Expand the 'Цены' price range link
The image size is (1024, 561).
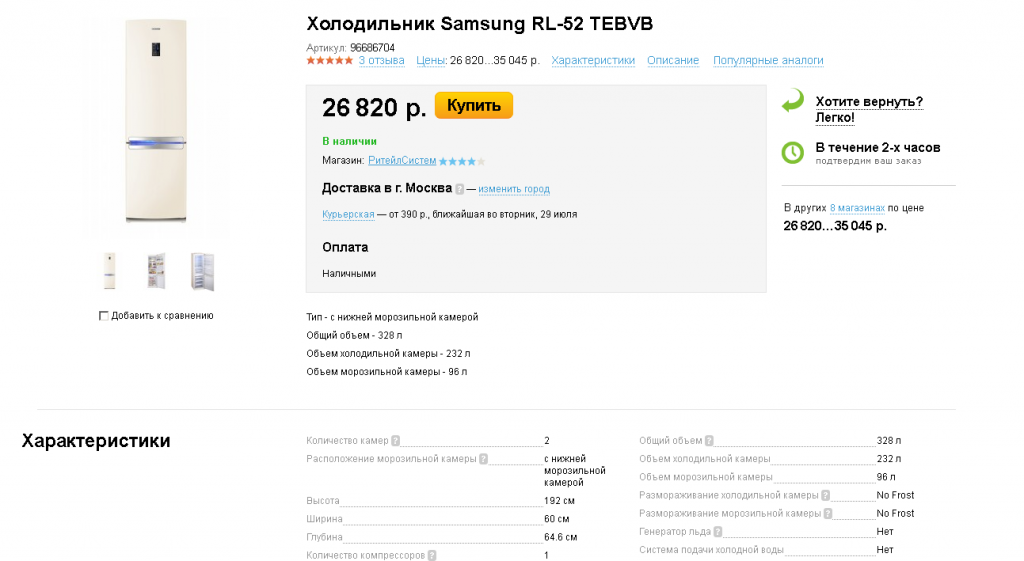(x=430, y=60)
